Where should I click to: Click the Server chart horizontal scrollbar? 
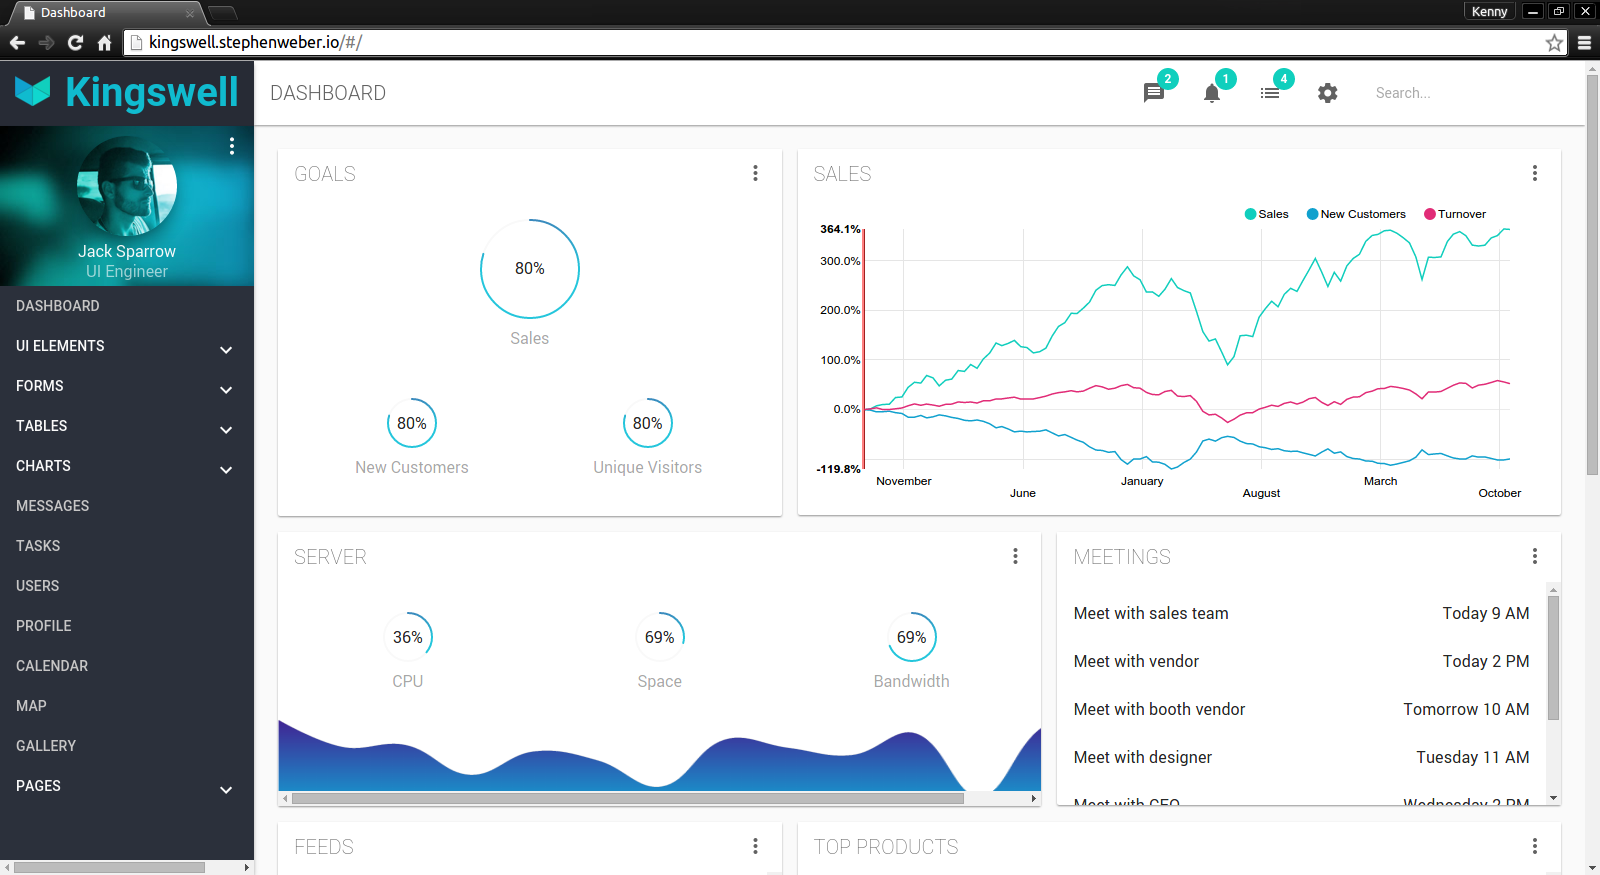coord(628,798)
